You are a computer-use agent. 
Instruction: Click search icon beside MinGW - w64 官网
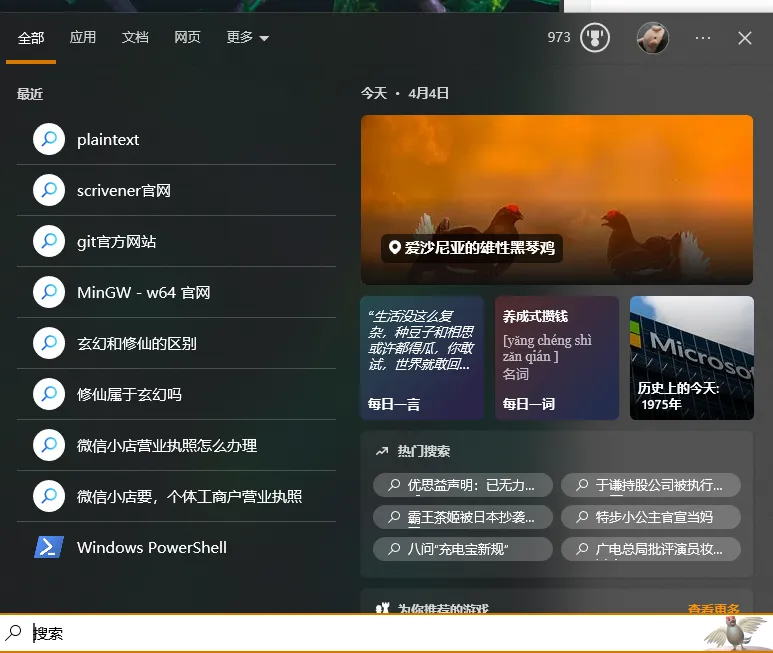tap(49, 292)
